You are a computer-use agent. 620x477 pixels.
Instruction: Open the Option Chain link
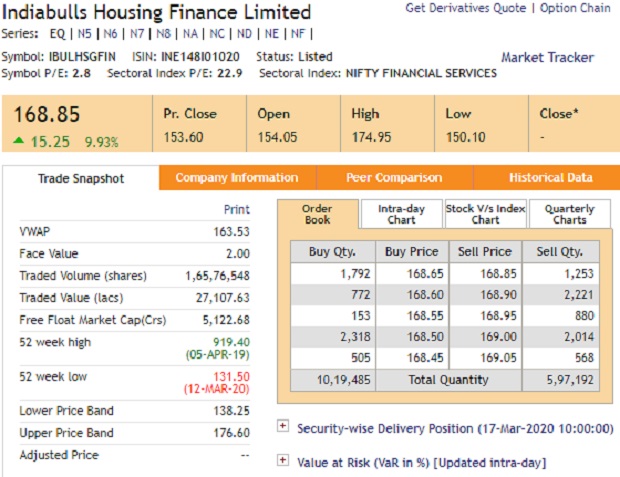coord(575,8)
